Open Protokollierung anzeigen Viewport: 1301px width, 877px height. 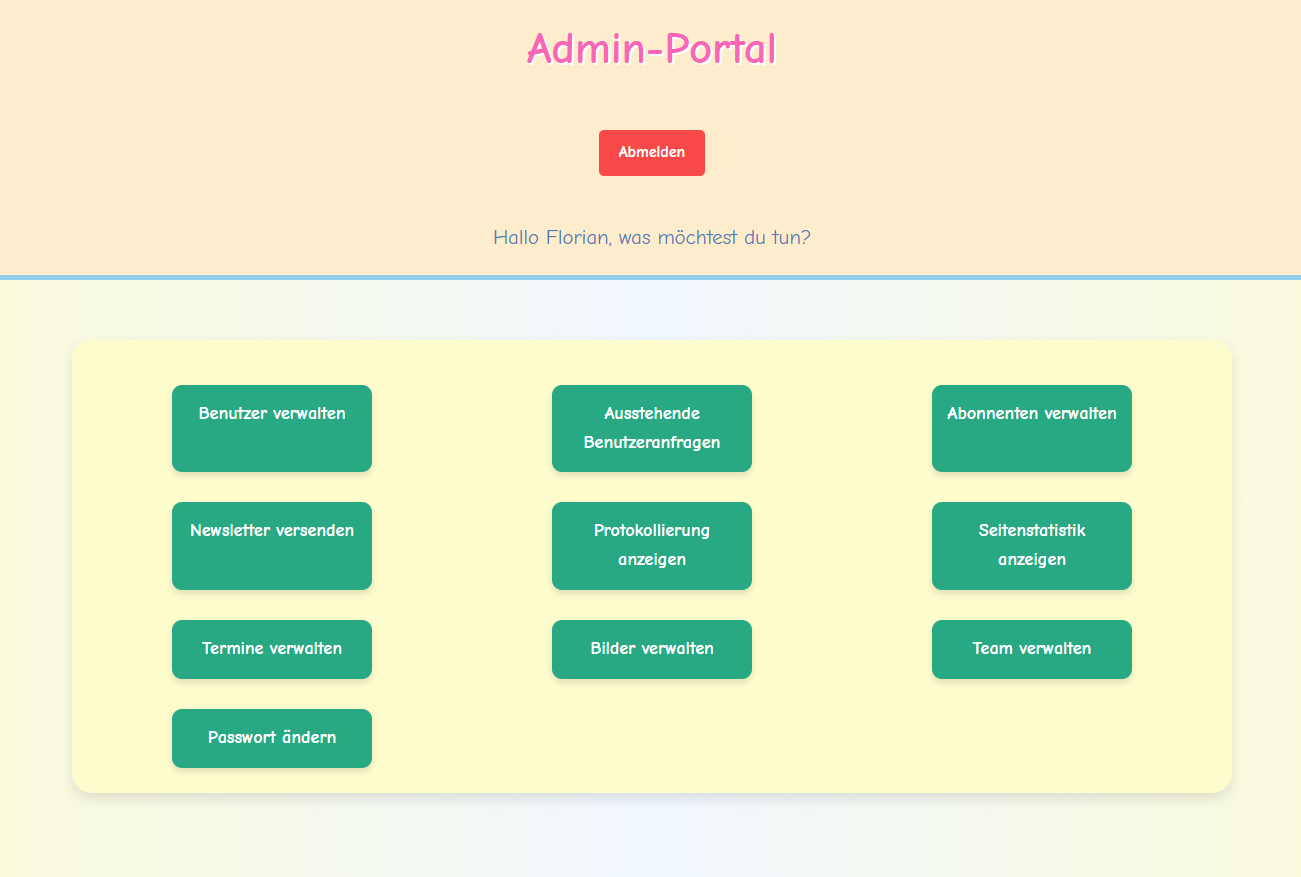(x=652, y=545)
